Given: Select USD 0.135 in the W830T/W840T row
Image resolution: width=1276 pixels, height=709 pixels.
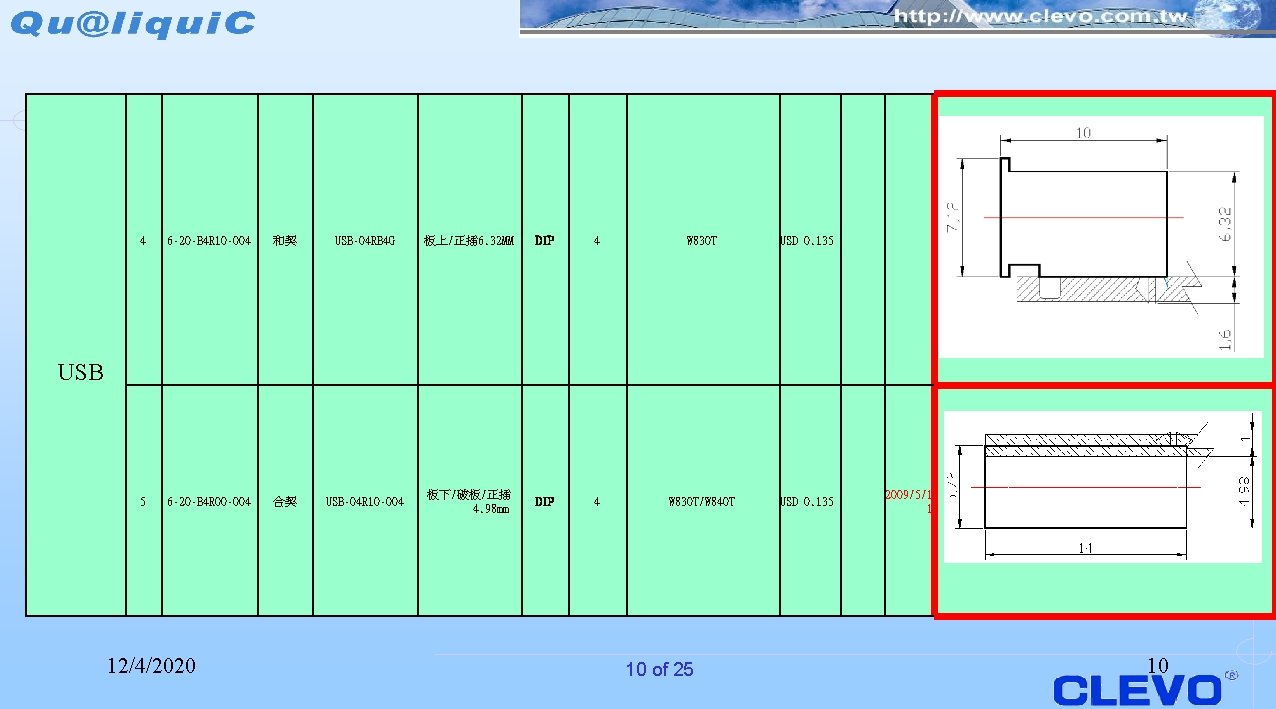Looking at the screenshot, I should [x=807, y=501].
